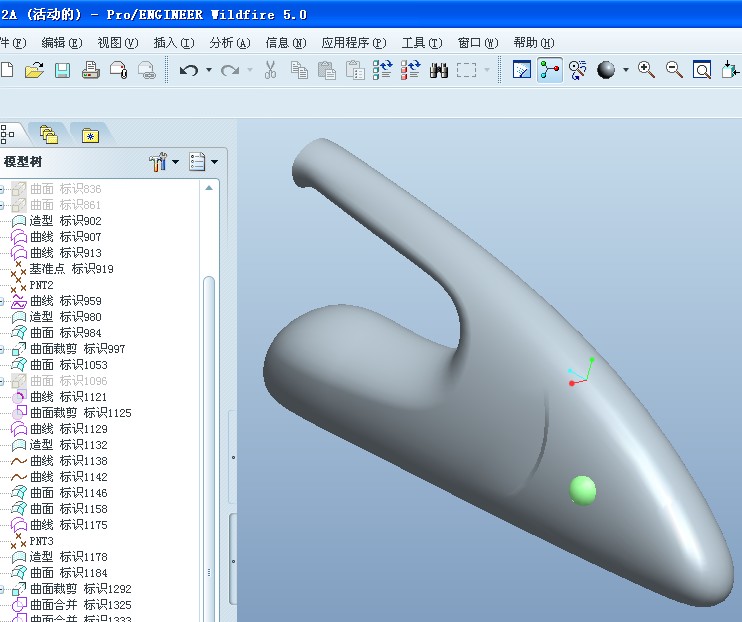Viewport: 742px width, 622px height.
Task: Open Find tool with binoculars icon
Action: coord(439,71)
